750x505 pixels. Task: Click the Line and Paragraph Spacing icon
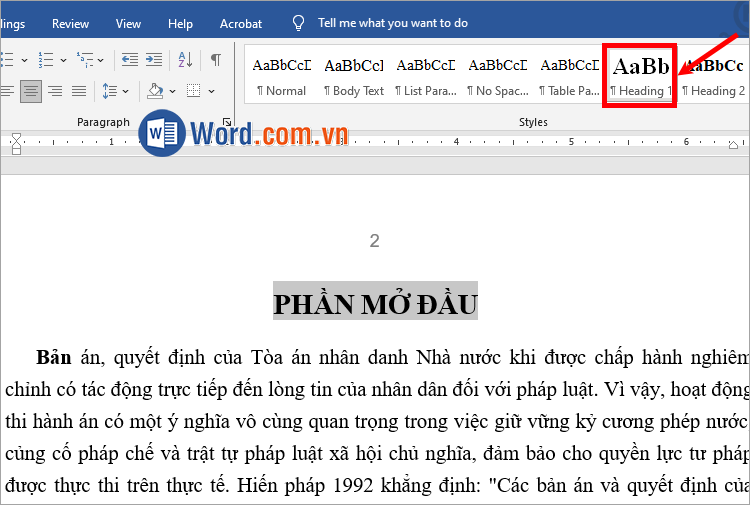click(x=110, y=91)
